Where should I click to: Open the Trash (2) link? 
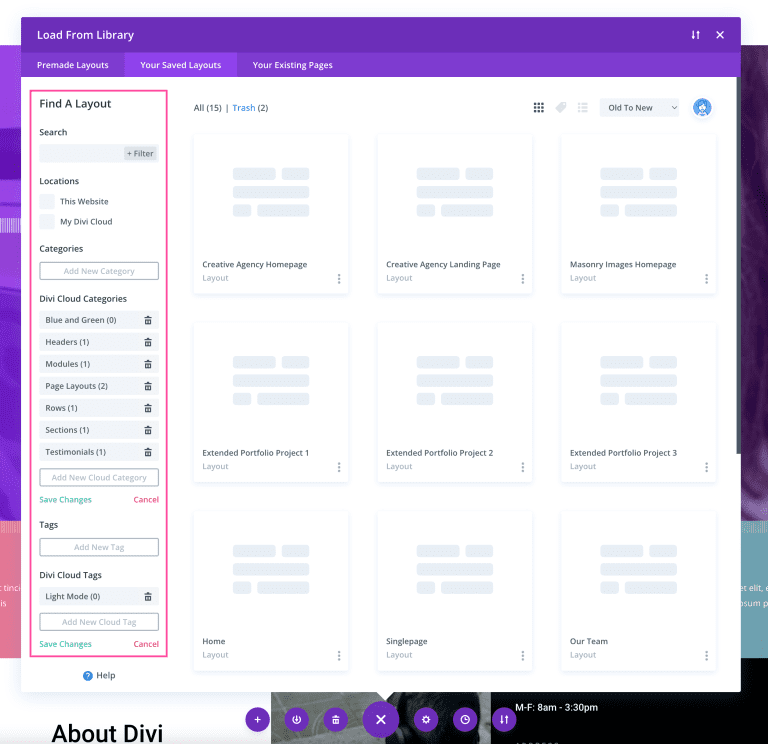[250, 108]
